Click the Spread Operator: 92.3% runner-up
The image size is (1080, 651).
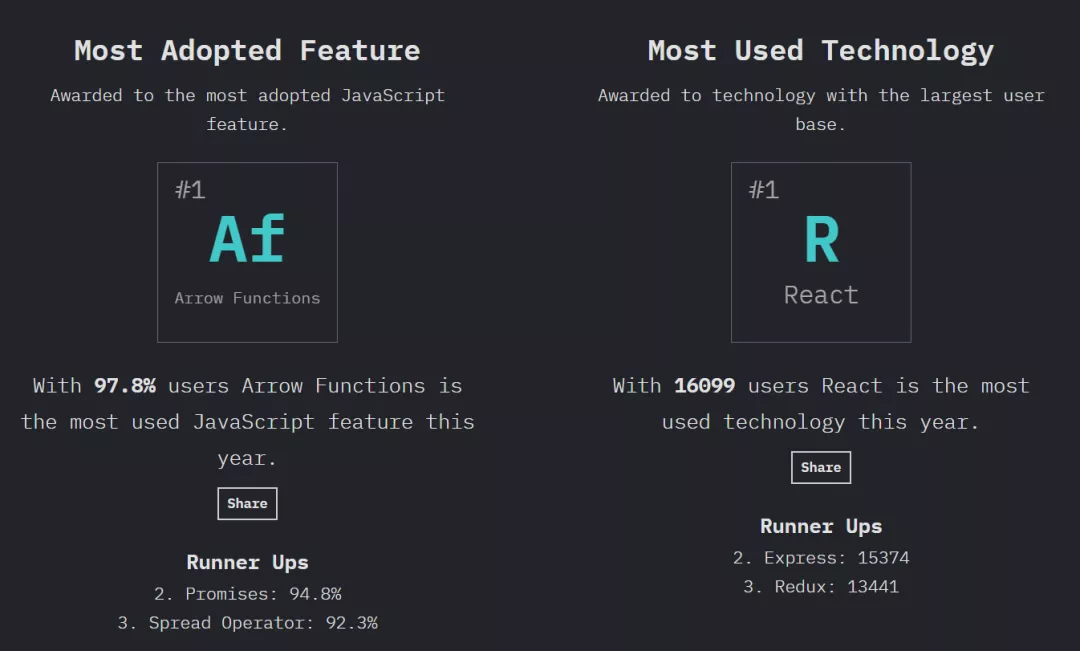(x=247, y=623)
